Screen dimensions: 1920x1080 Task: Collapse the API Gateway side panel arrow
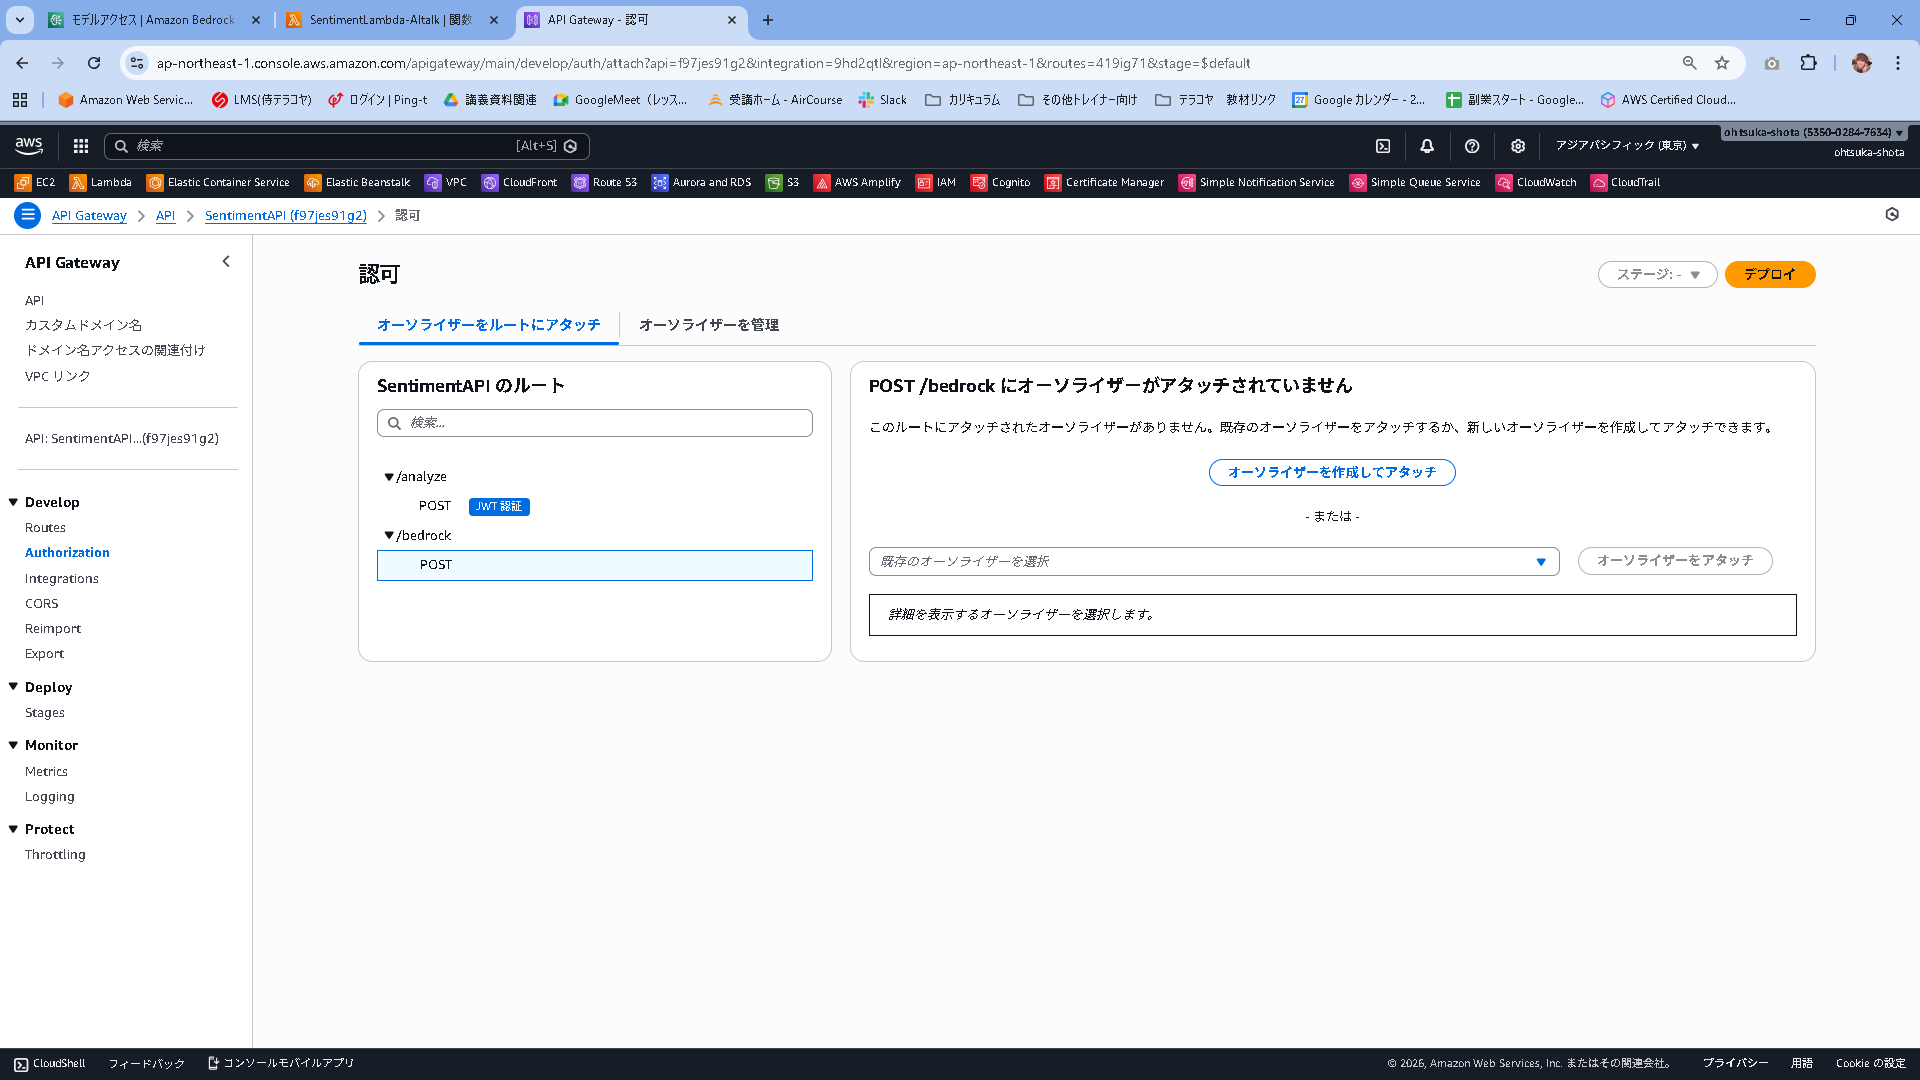coord(226,262)
